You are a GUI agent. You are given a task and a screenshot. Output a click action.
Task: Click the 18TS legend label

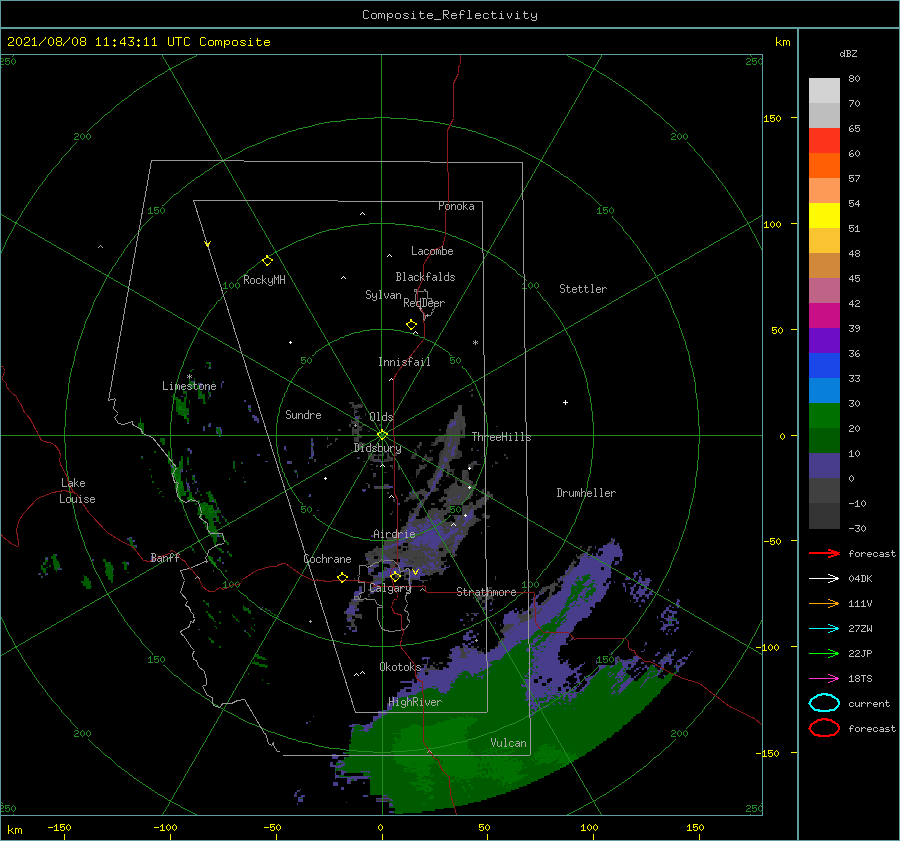860,679
